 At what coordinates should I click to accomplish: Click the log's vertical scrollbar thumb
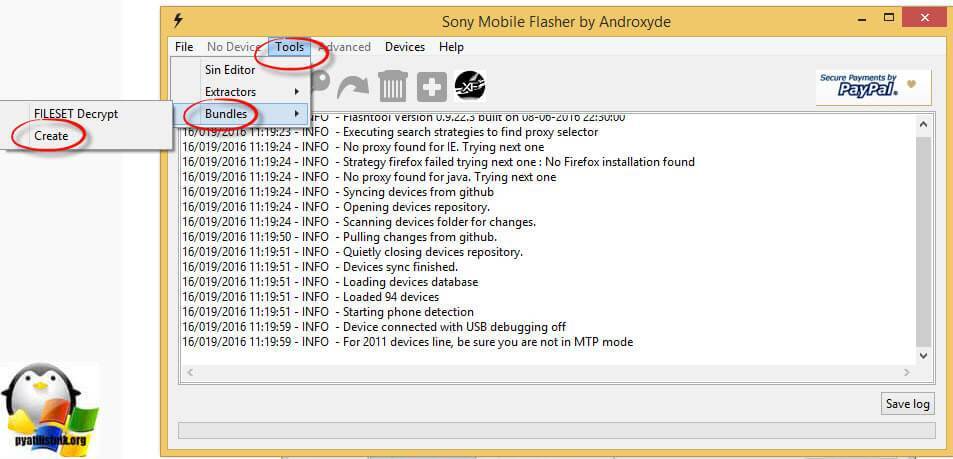point(923,240)
